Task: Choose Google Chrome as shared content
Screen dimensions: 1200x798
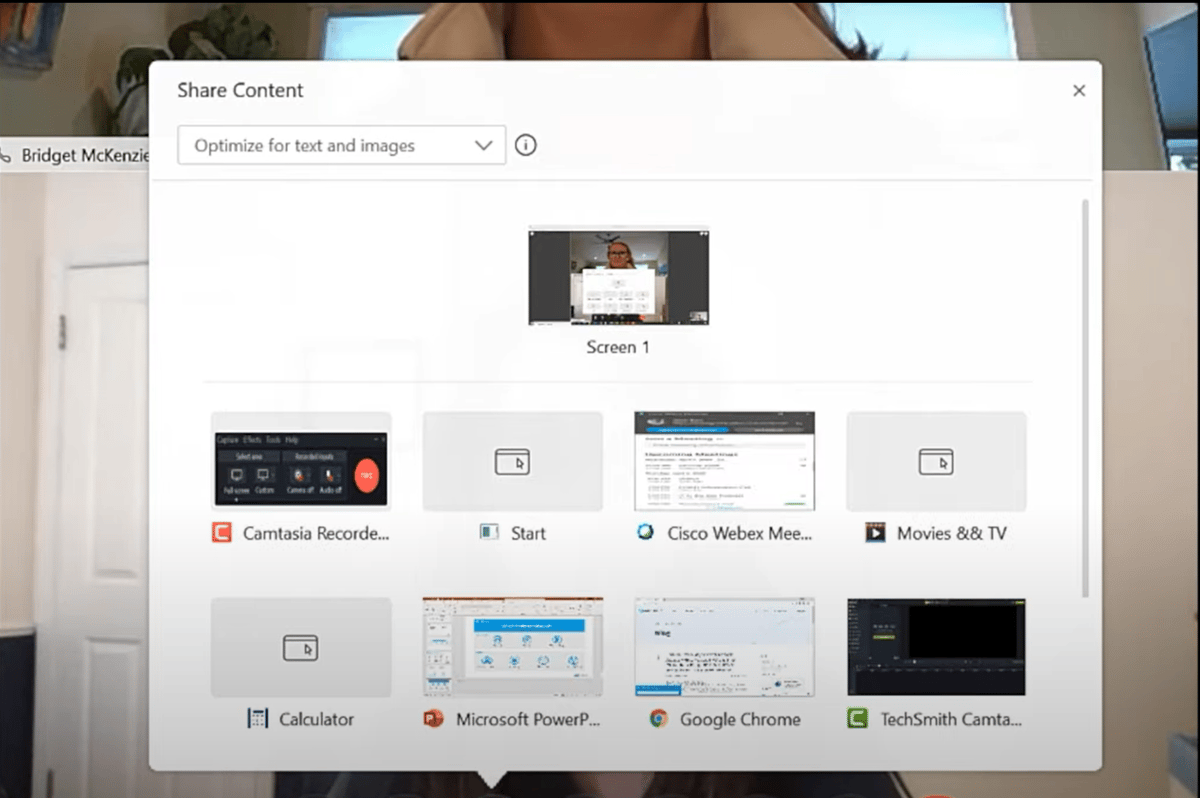Action: [x=724, y=647]
